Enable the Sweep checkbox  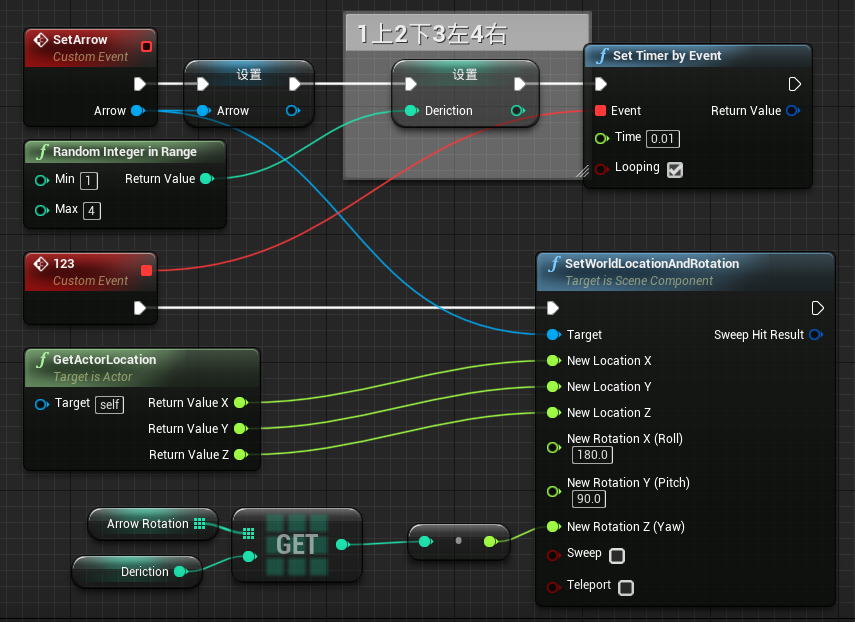(617, 555)
